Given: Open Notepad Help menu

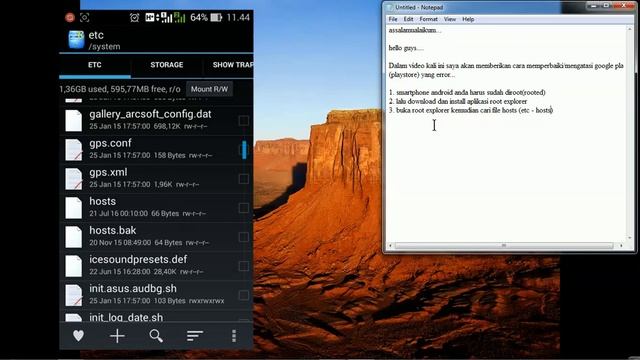Looking at the screenshot, I should (x=468, y=19).
